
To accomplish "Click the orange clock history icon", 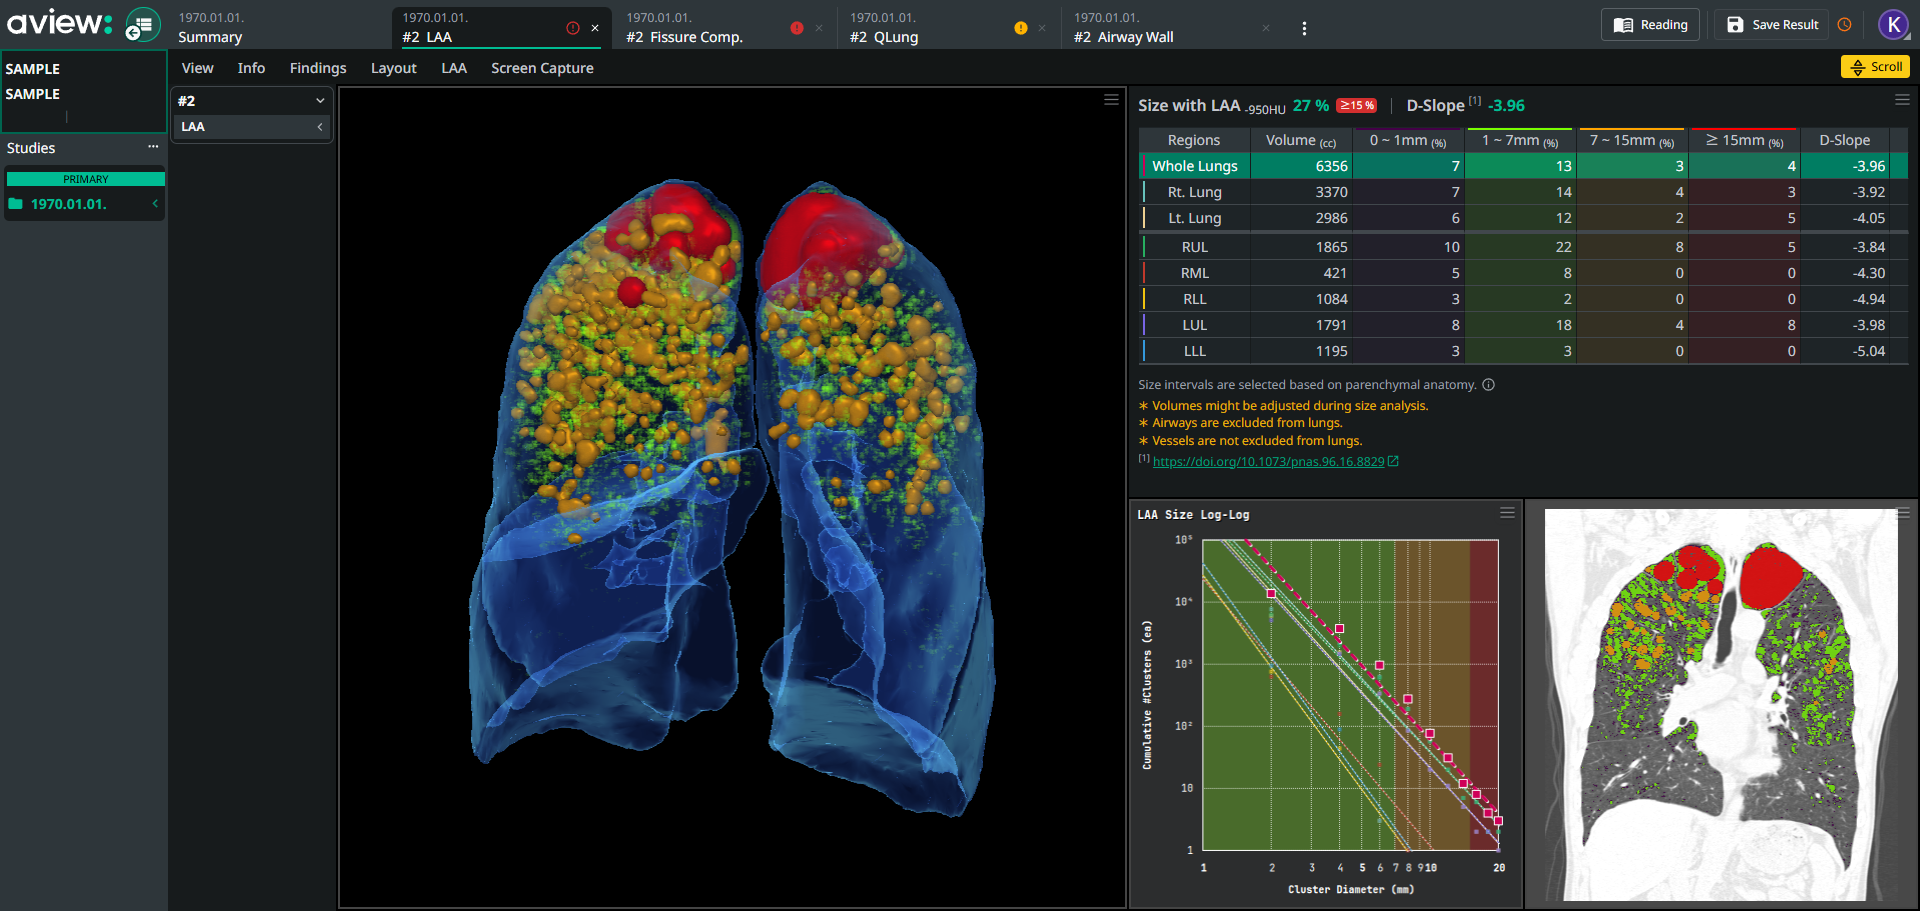I will 1845,25.
